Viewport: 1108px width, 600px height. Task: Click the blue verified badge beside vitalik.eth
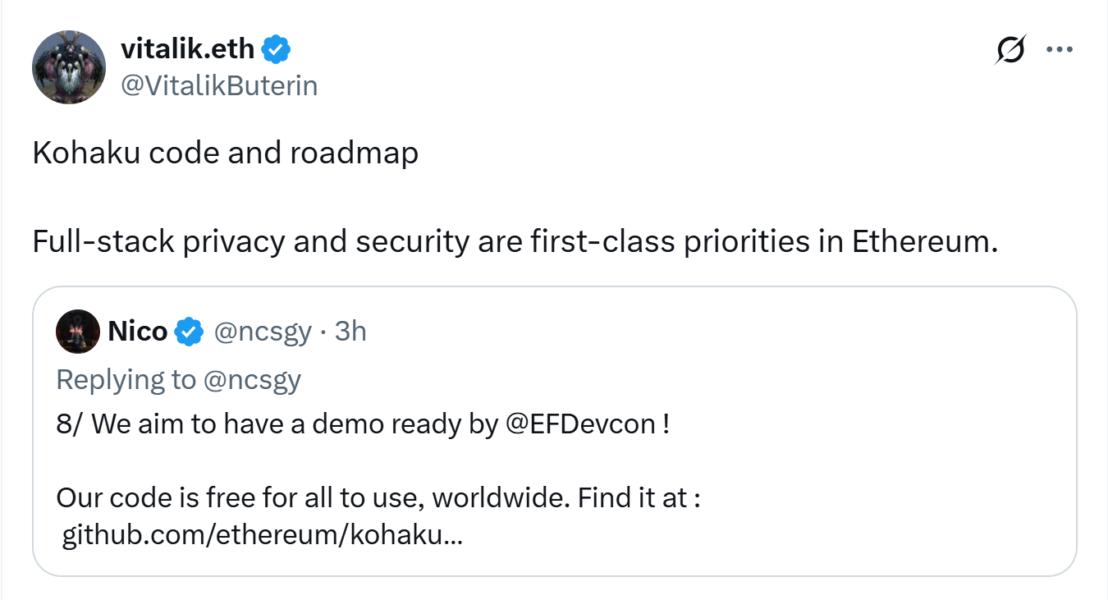pos(277,48)
